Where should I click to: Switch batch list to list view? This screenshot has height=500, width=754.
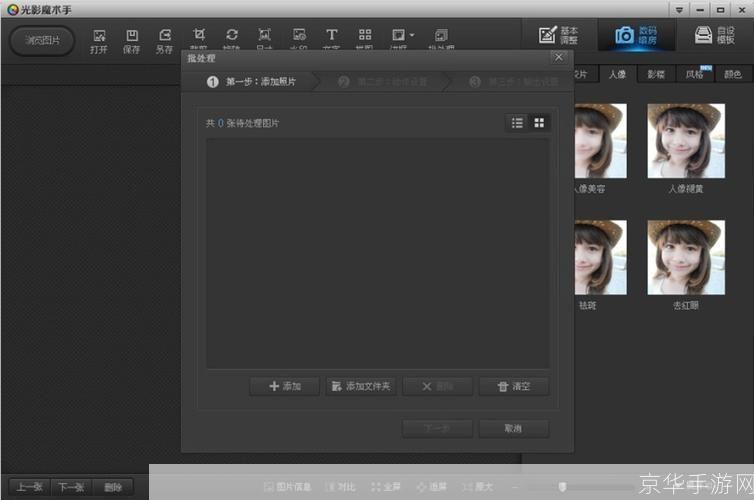pyautogui.click(x=517, y=123)
